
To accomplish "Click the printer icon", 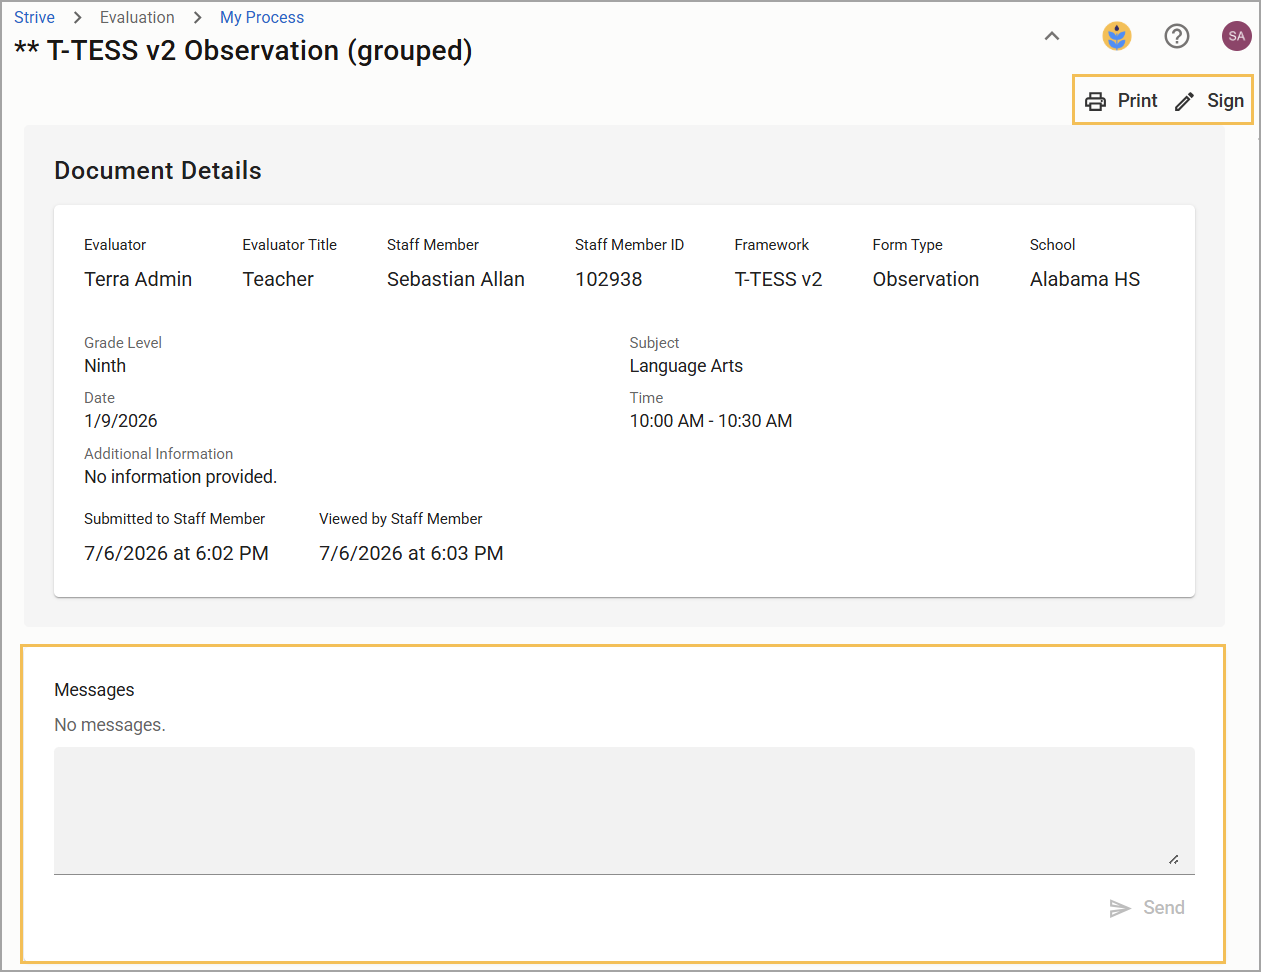I will pyautogui.click(x=1096, y=101).
